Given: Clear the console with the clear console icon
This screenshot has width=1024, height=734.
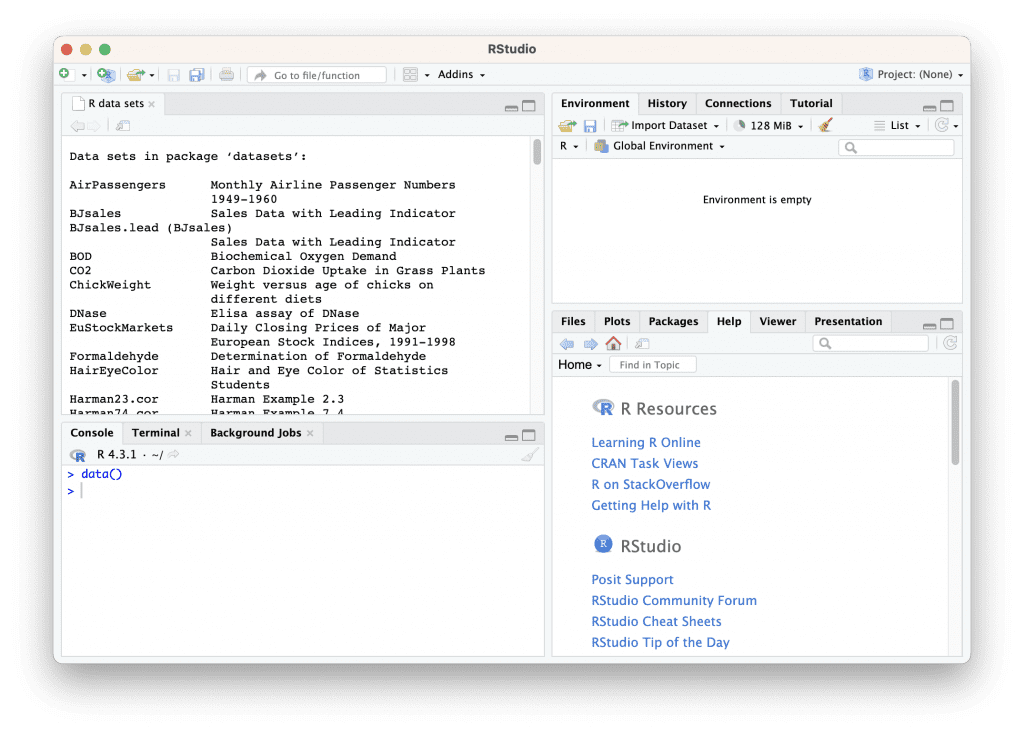Looking at the screenshot, I should coord(531,455).
